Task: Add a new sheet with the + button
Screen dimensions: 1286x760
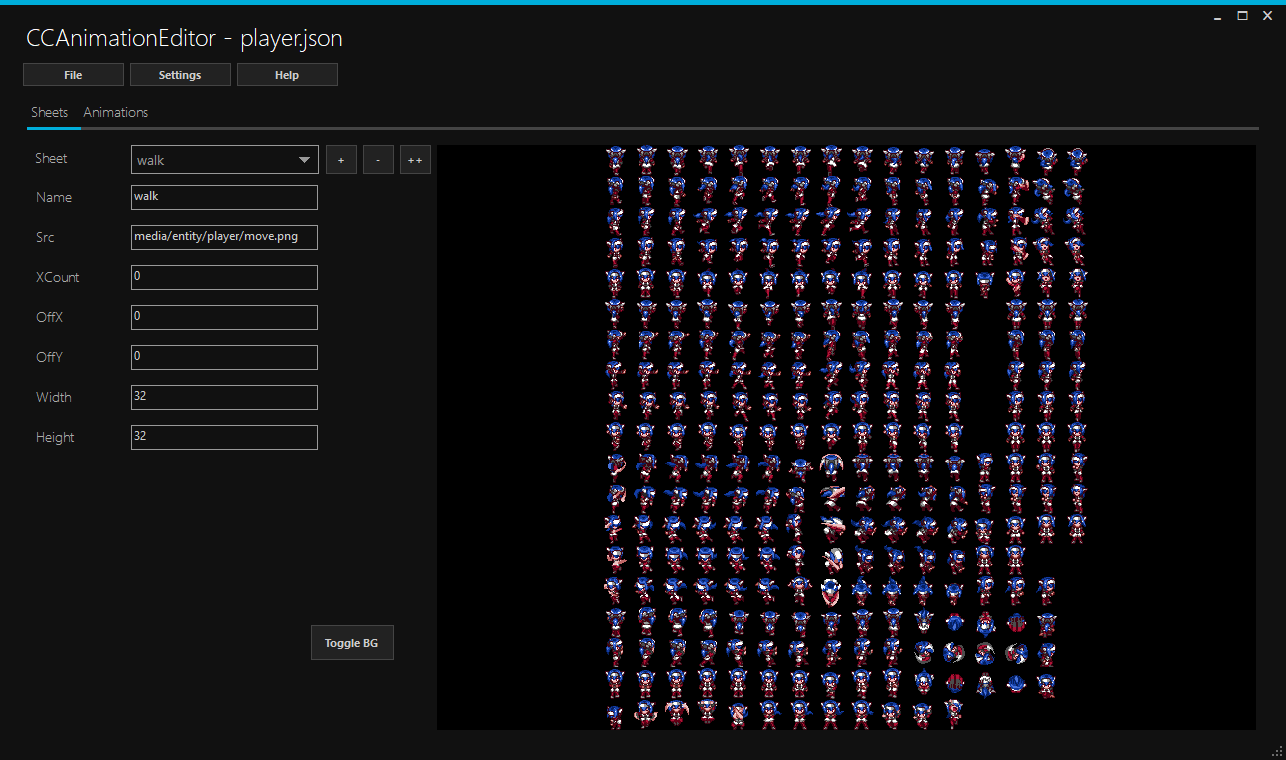Action: [341, 160]
